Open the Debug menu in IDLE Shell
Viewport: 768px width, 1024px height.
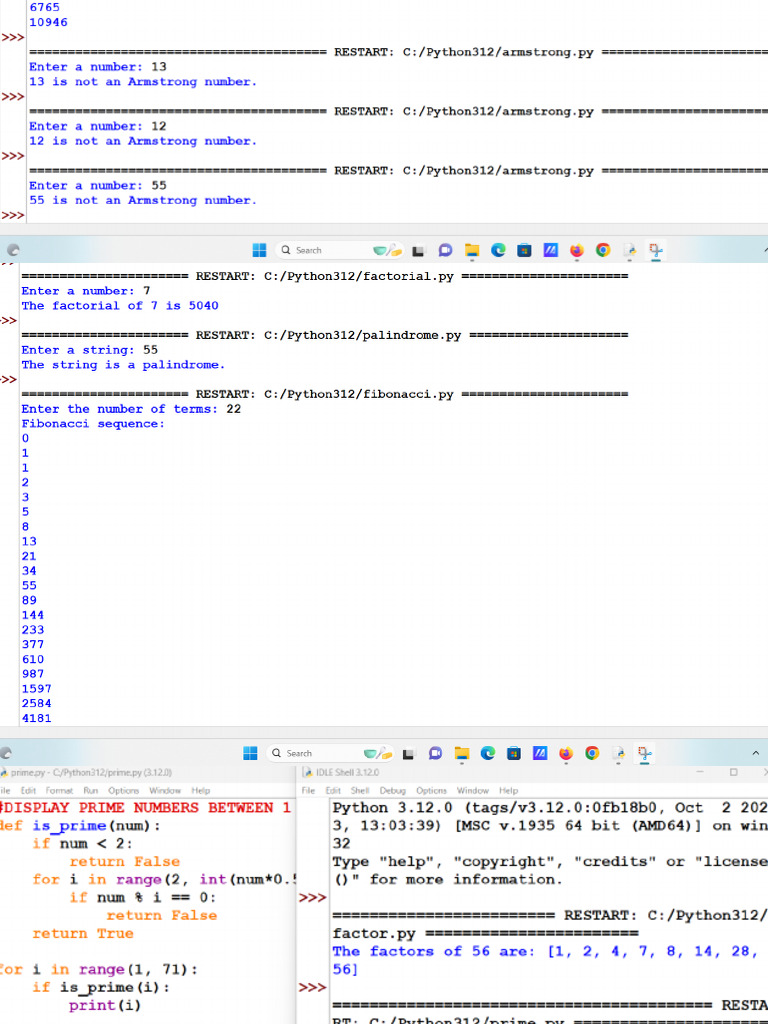pyautogui.click(x=392, y=790)
